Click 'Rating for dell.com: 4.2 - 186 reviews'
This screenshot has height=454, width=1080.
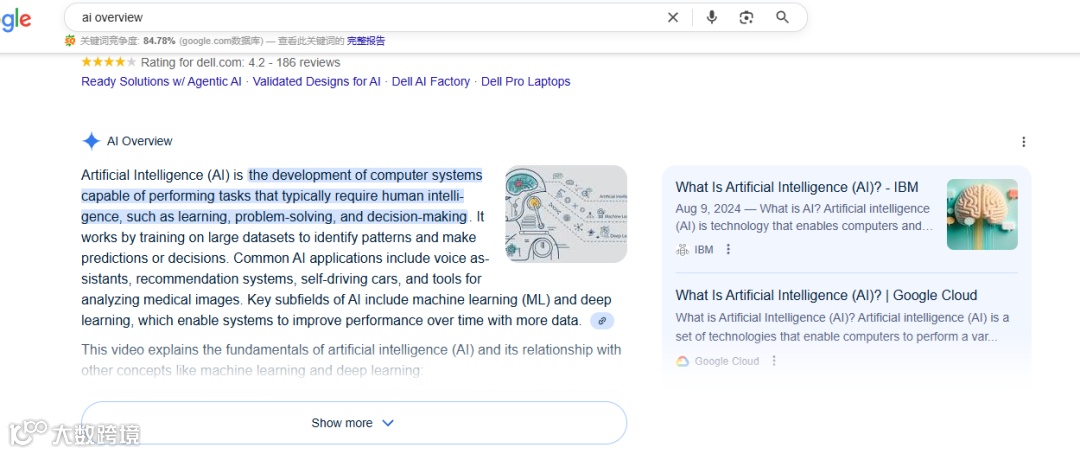pos(240,63)
